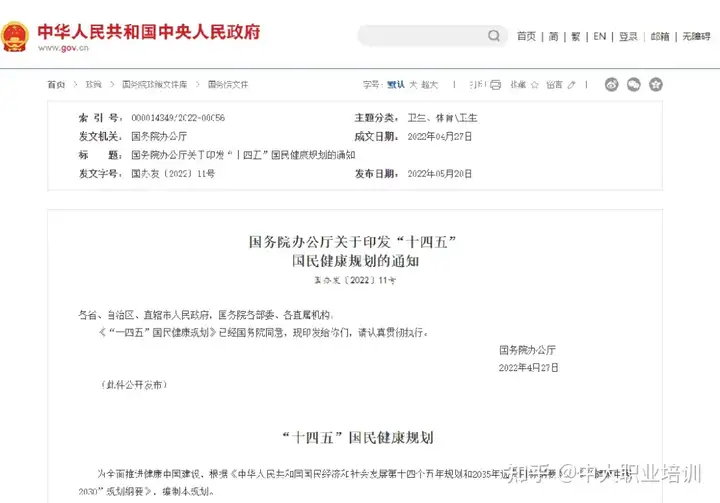The image size is (720, 503).
Task: Select the 成文日期 value 2022年04月27日
Action: [x=440, y=136]
